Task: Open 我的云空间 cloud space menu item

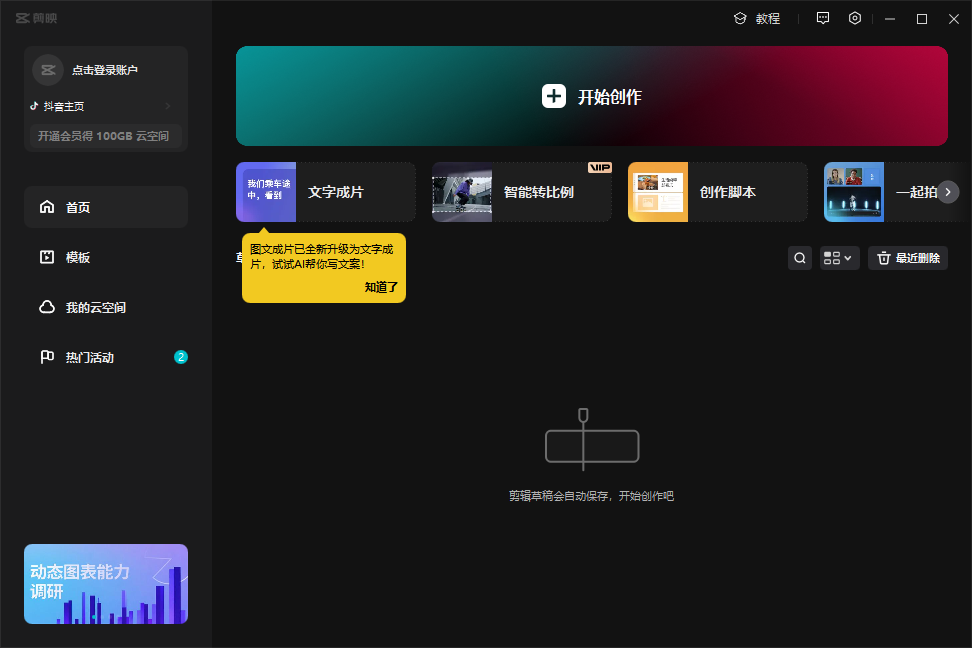Action: tap(106, 307)
